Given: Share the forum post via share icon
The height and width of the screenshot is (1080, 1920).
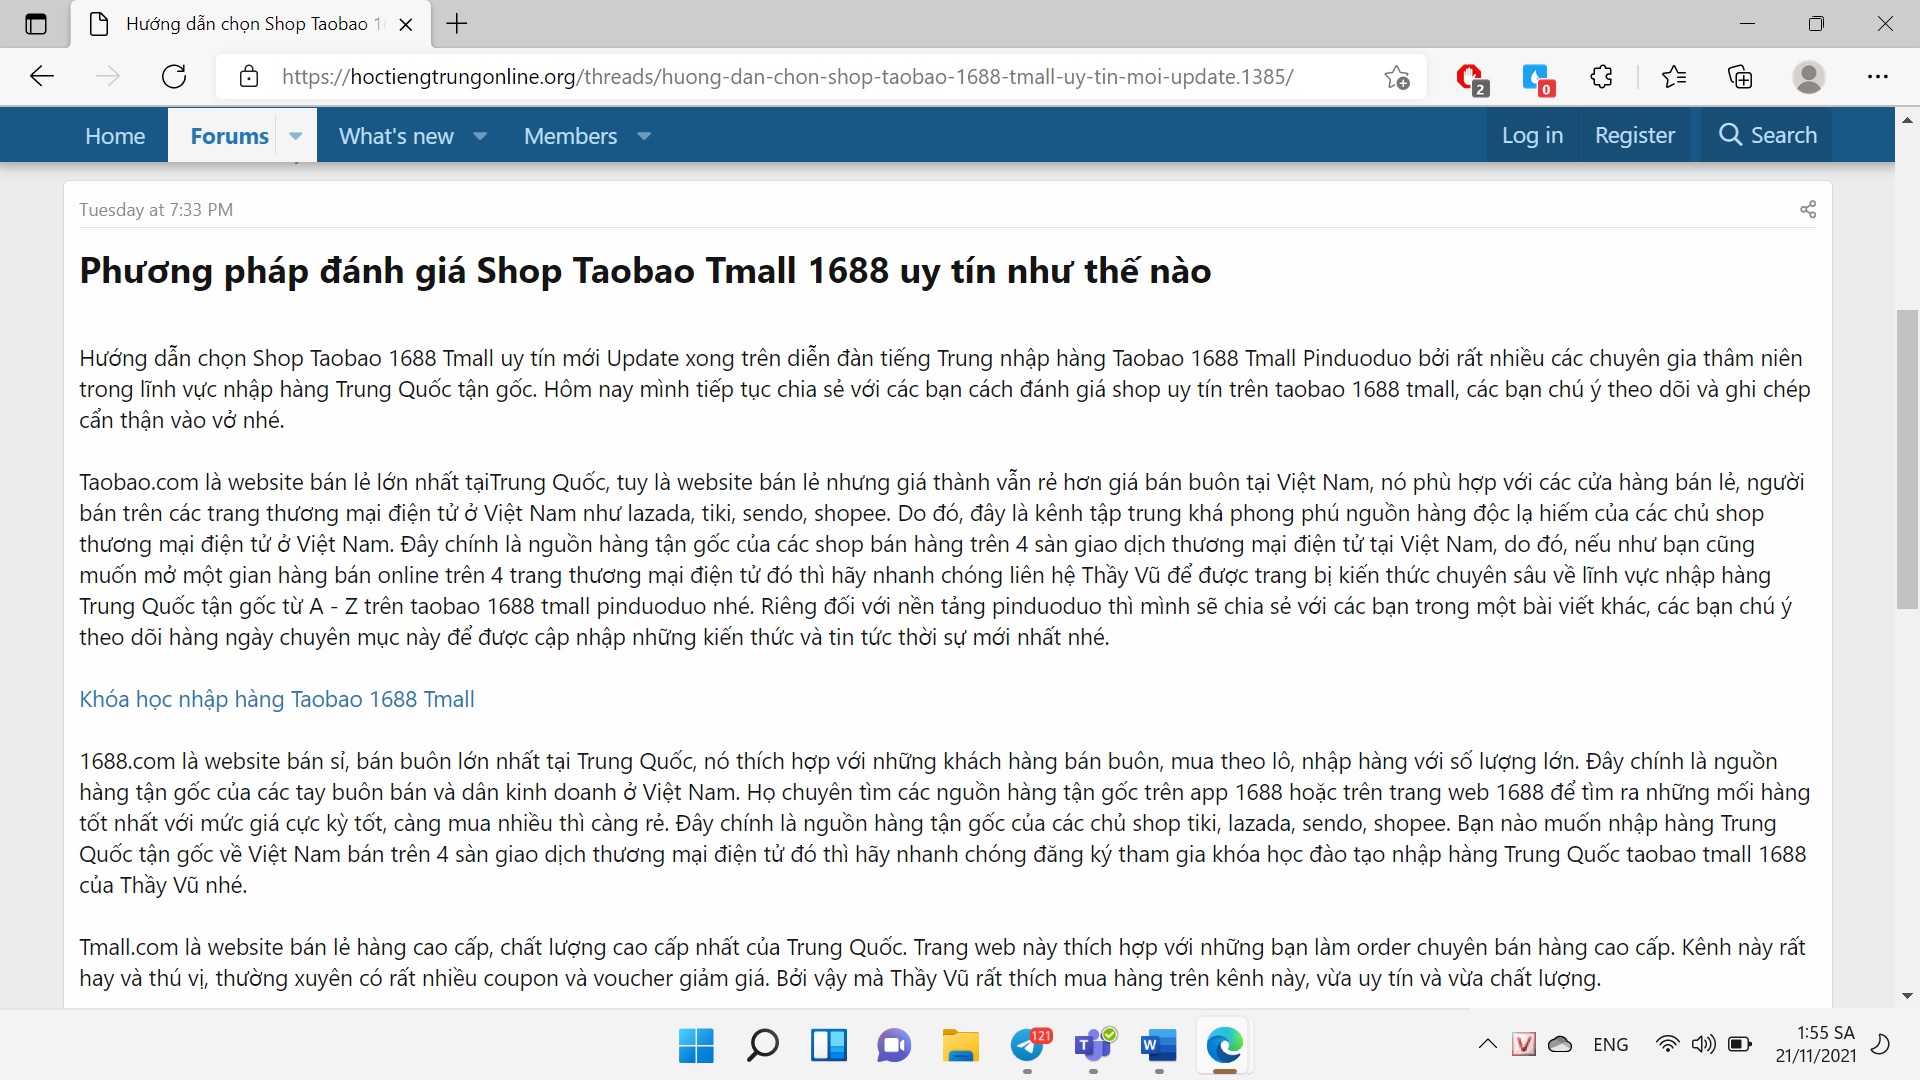Looking at the screenshot, I should pyautogui.click(x=1807, y=209).
